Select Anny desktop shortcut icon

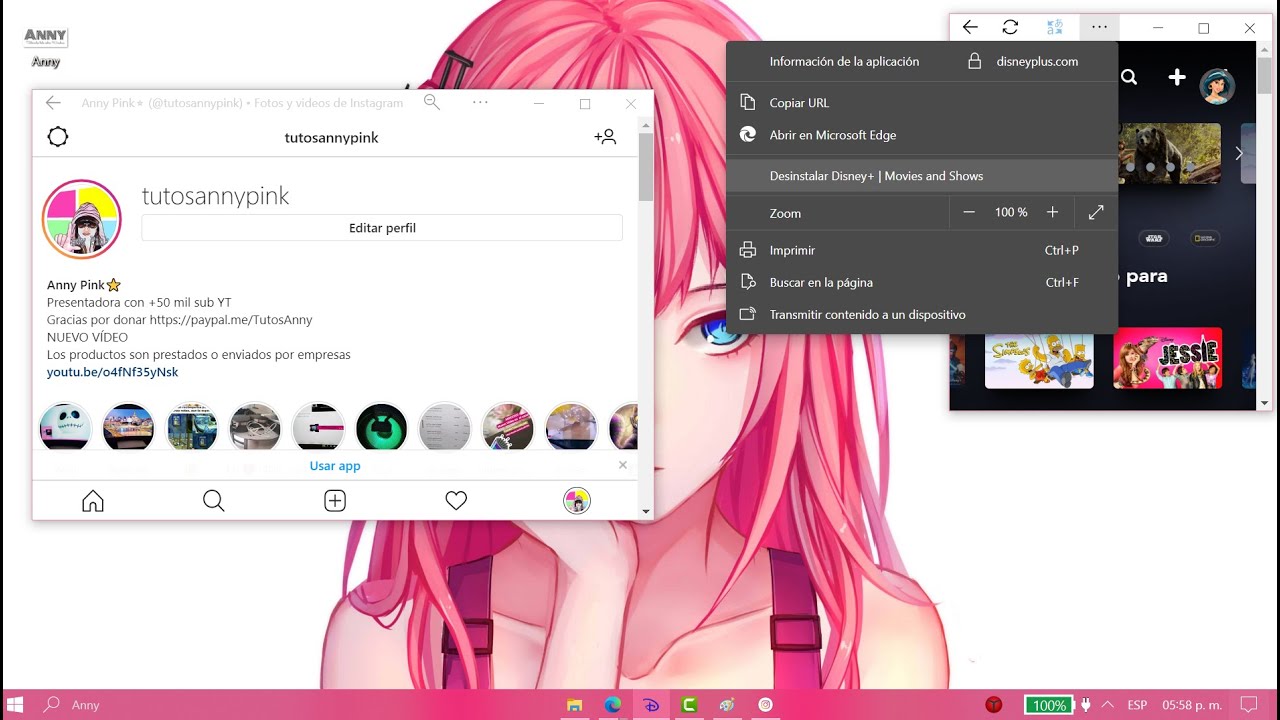[x=46, y=46]
